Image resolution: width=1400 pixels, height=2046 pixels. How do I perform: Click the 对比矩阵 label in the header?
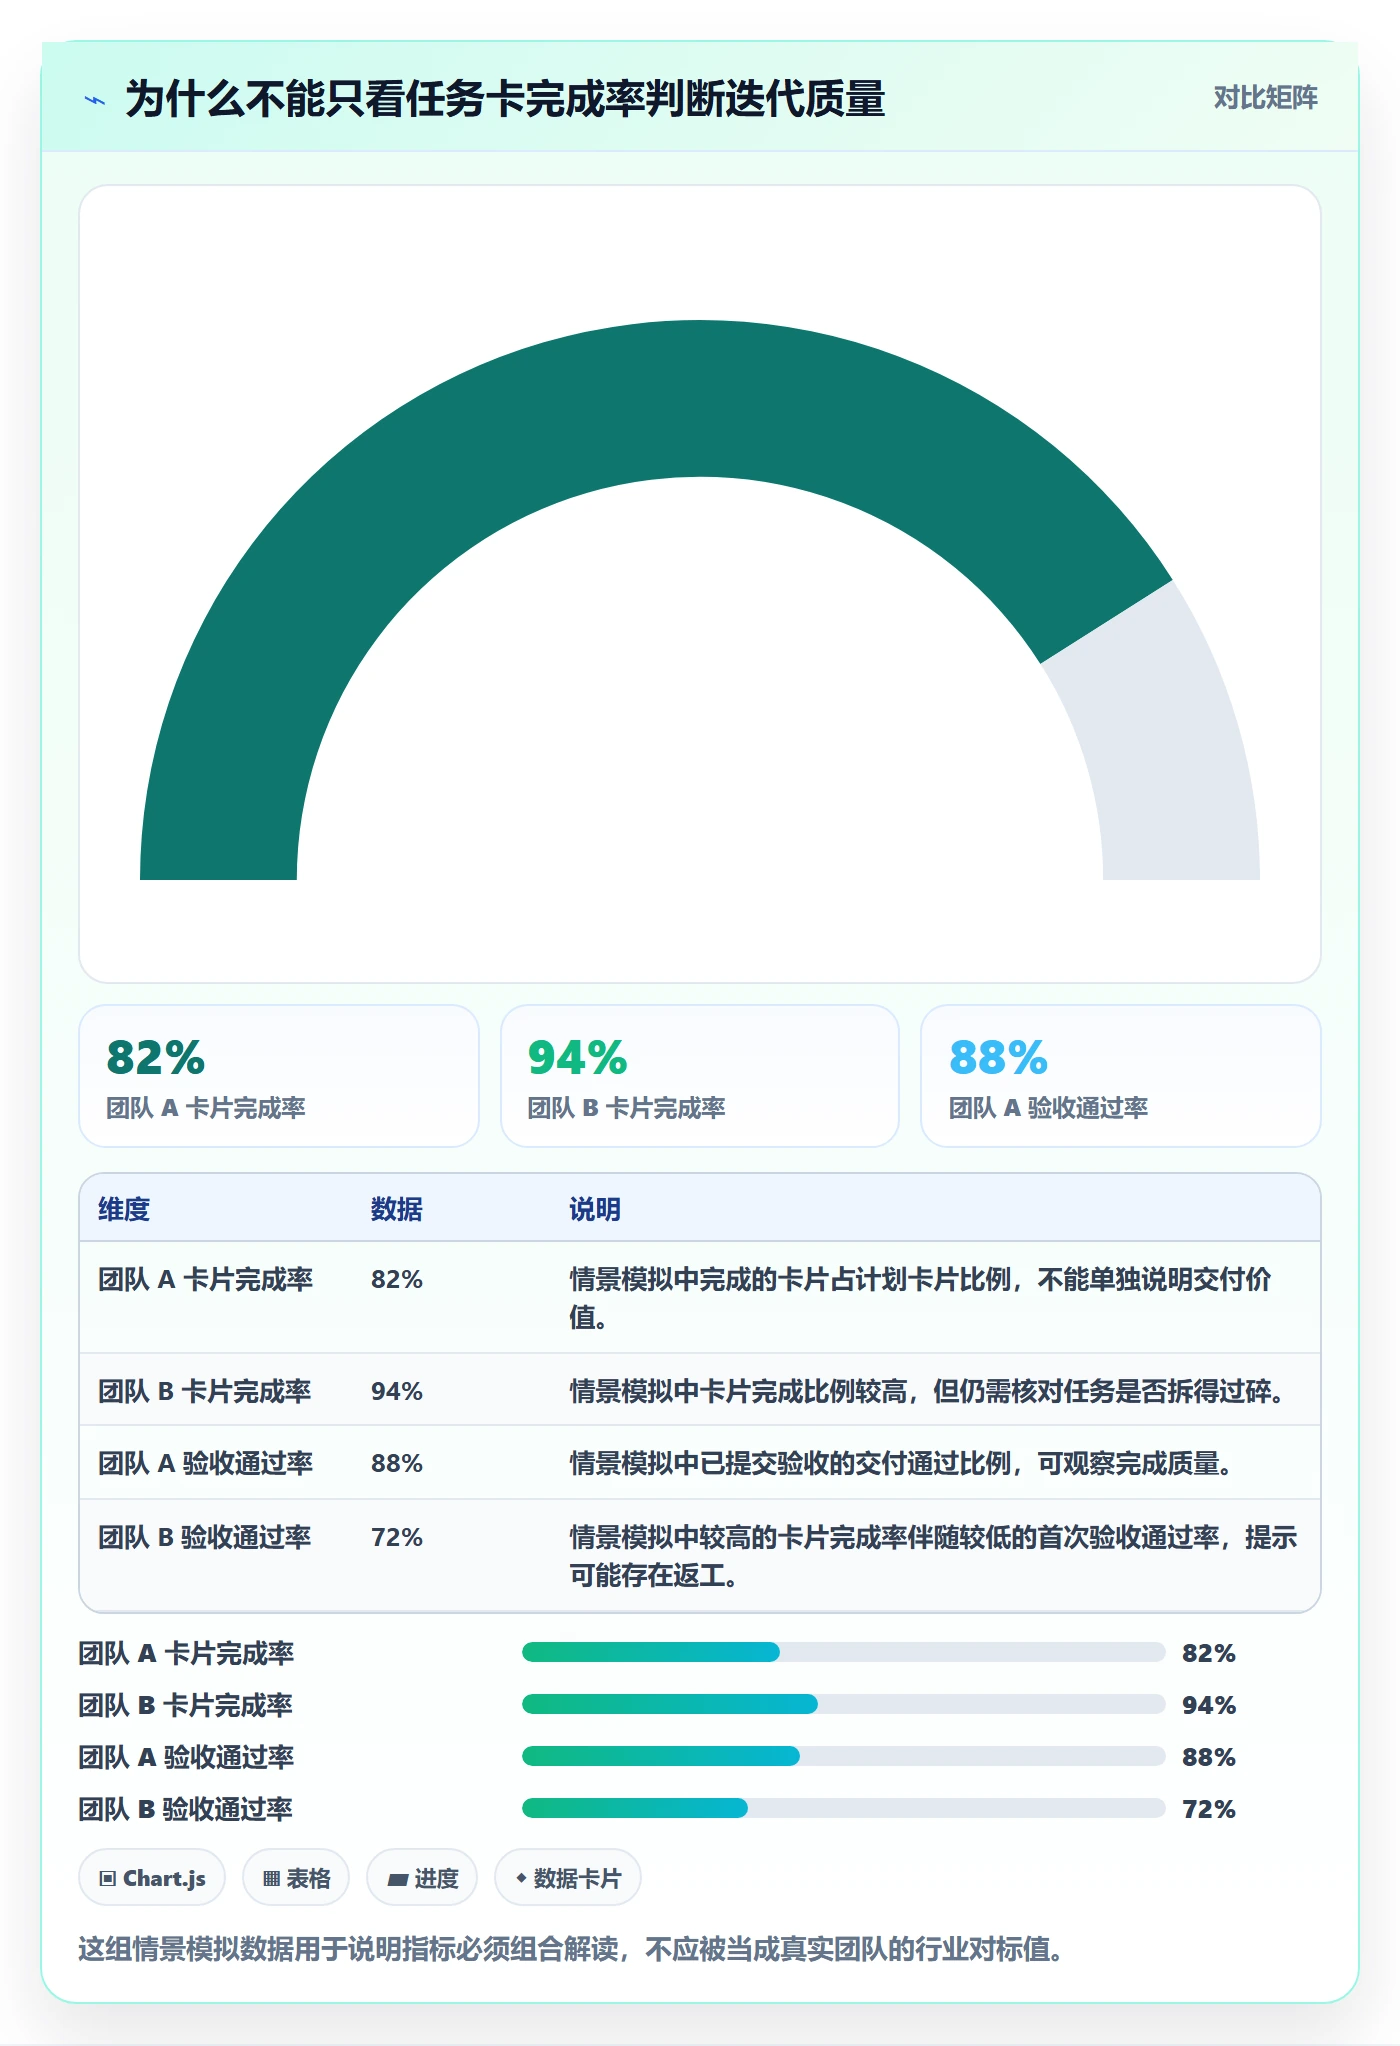[1265, 98]
